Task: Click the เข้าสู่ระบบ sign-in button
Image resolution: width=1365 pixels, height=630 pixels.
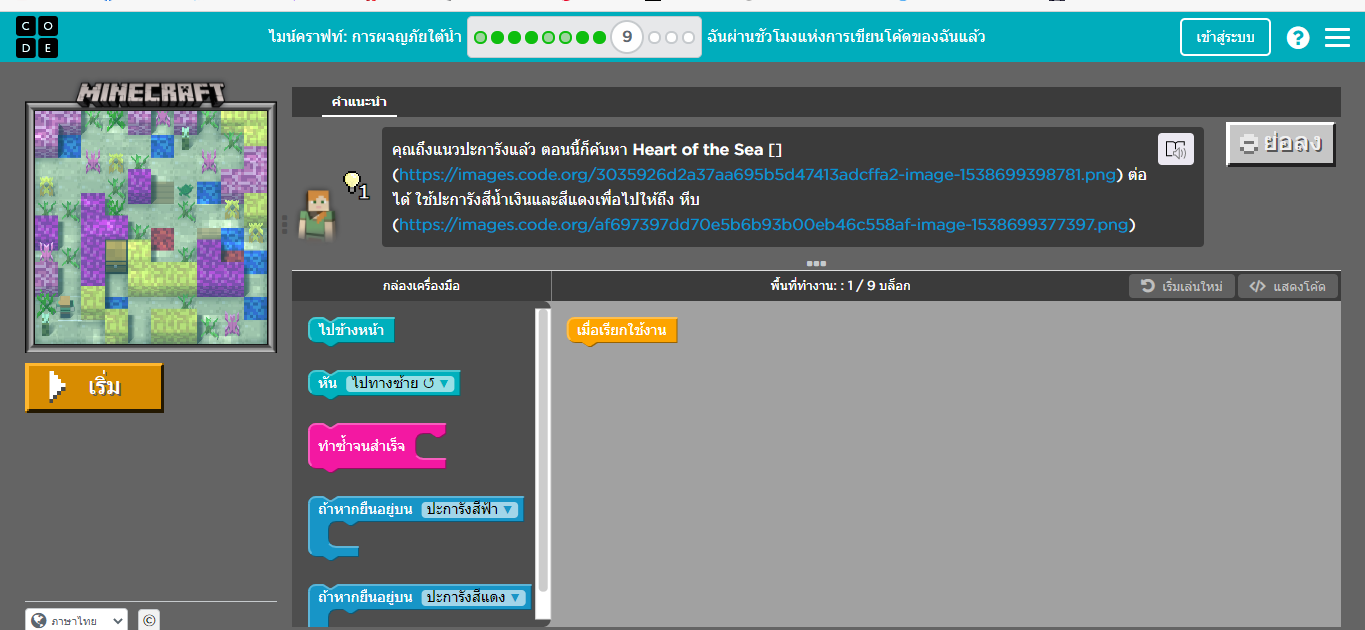Action: (x=1225, y=38)
